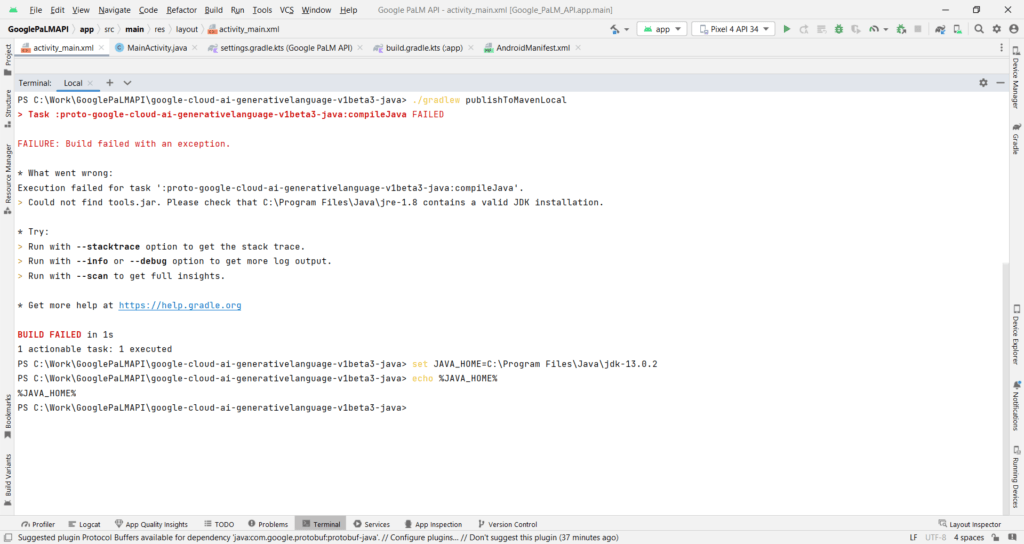Open the Profiler tool window
The width and height of the screenshot is (1024, 544).
point(38,524)
